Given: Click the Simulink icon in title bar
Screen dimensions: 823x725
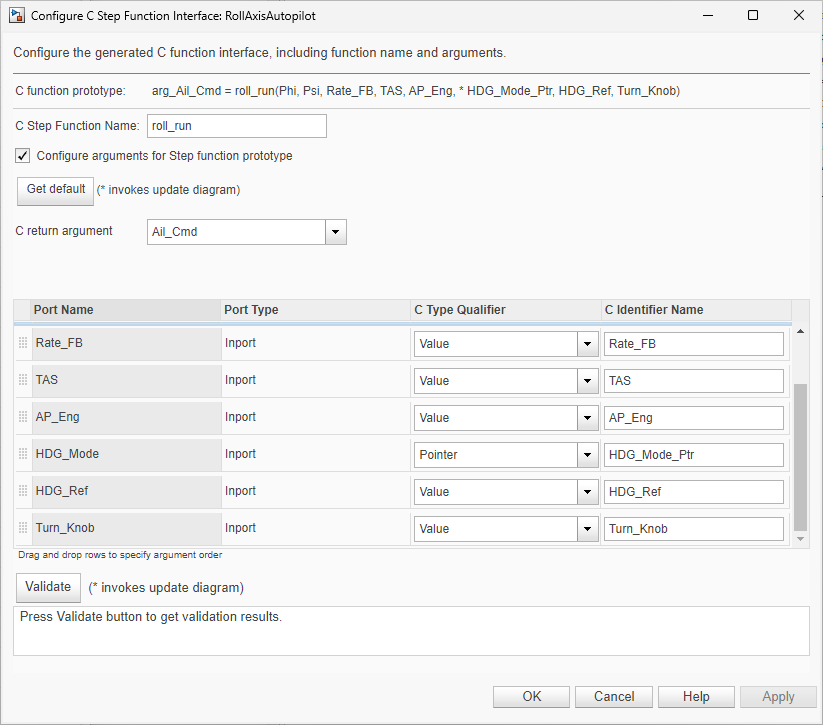Looking at the screenshot, I should (x=16, y=16).
